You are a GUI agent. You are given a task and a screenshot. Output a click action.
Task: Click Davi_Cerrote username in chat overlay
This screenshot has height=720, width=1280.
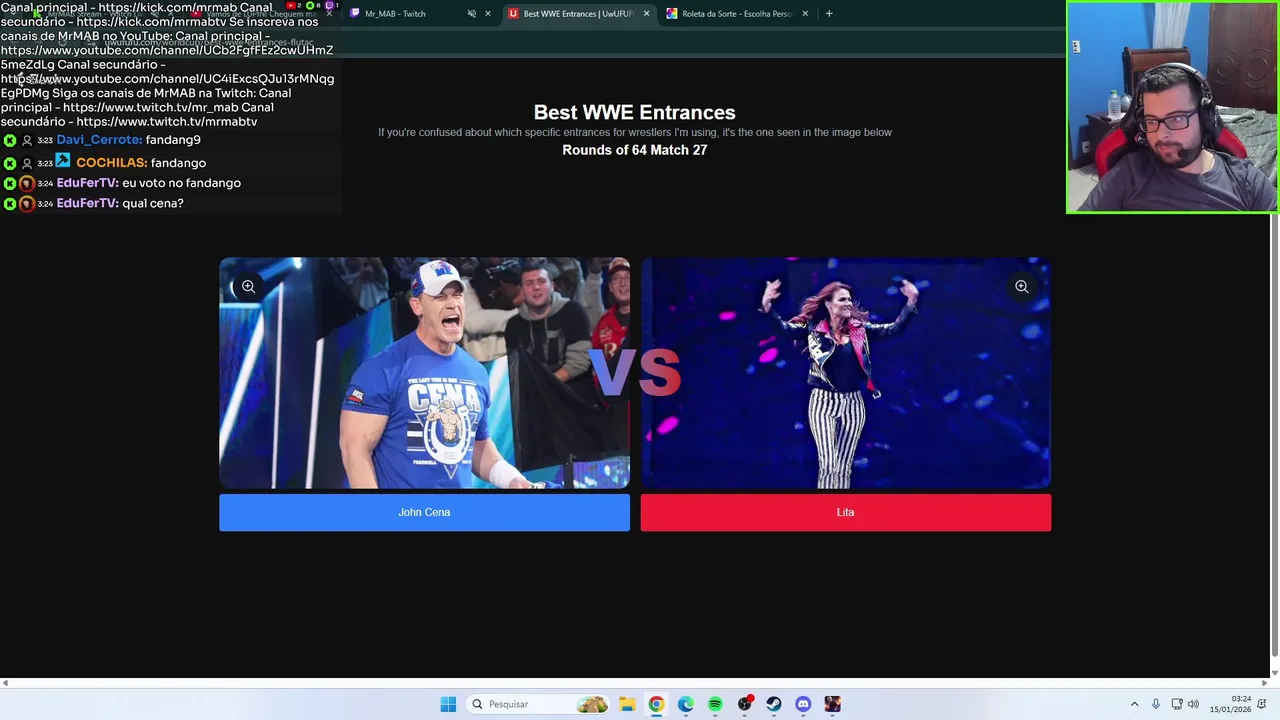coord(99,140)
